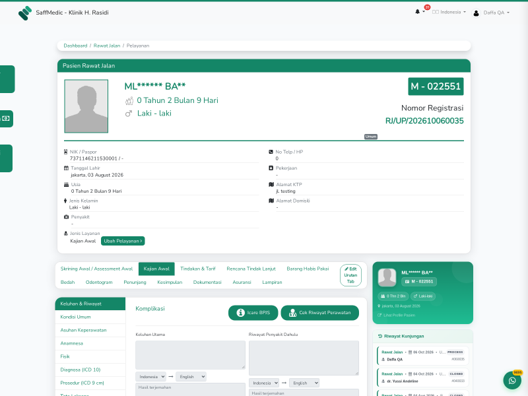Switch to the Penunjang tab
The image size is (528, 396).
coord(135,282)
